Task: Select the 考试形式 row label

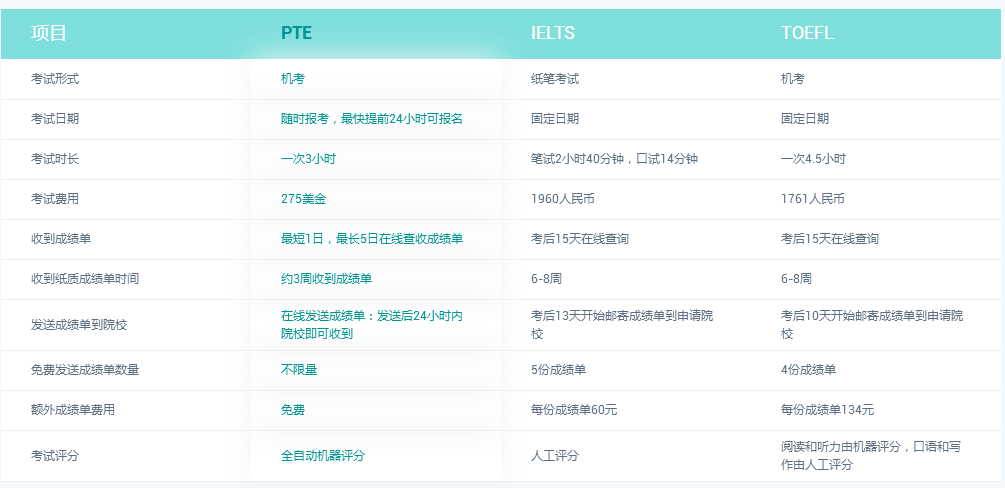Action: coord(55,78)
